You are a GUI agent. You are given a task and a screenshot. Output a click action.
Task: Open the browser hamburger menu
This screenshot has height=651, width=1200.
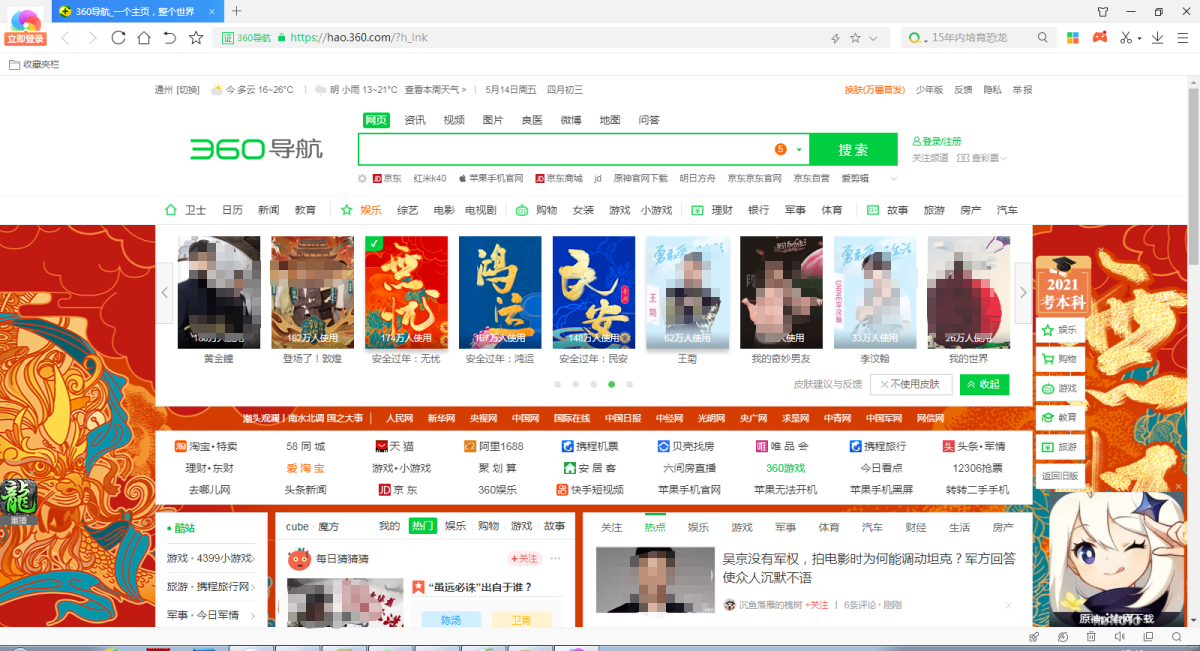1181,38
